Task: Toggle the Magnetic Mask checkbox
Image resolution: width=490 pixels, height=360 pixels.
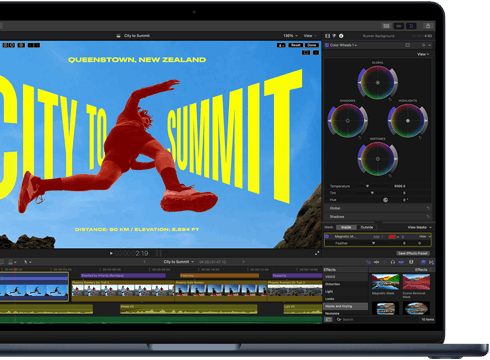Action: 327,236
